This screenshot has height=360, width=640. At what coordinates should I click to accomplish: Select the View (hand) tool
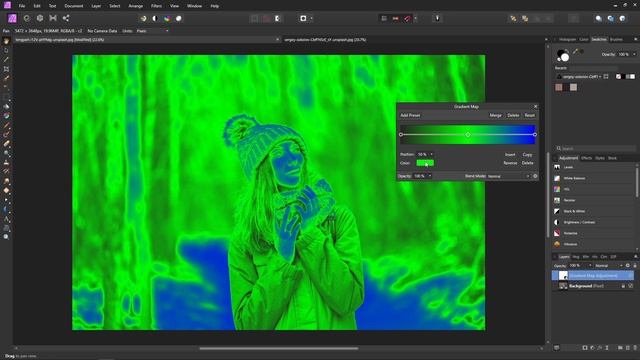pos(6,41)
